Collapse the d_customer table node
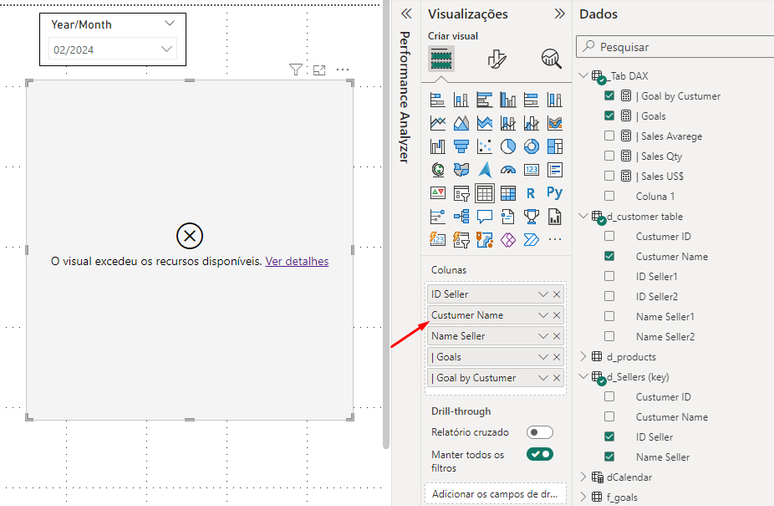 tap(583, 216)
